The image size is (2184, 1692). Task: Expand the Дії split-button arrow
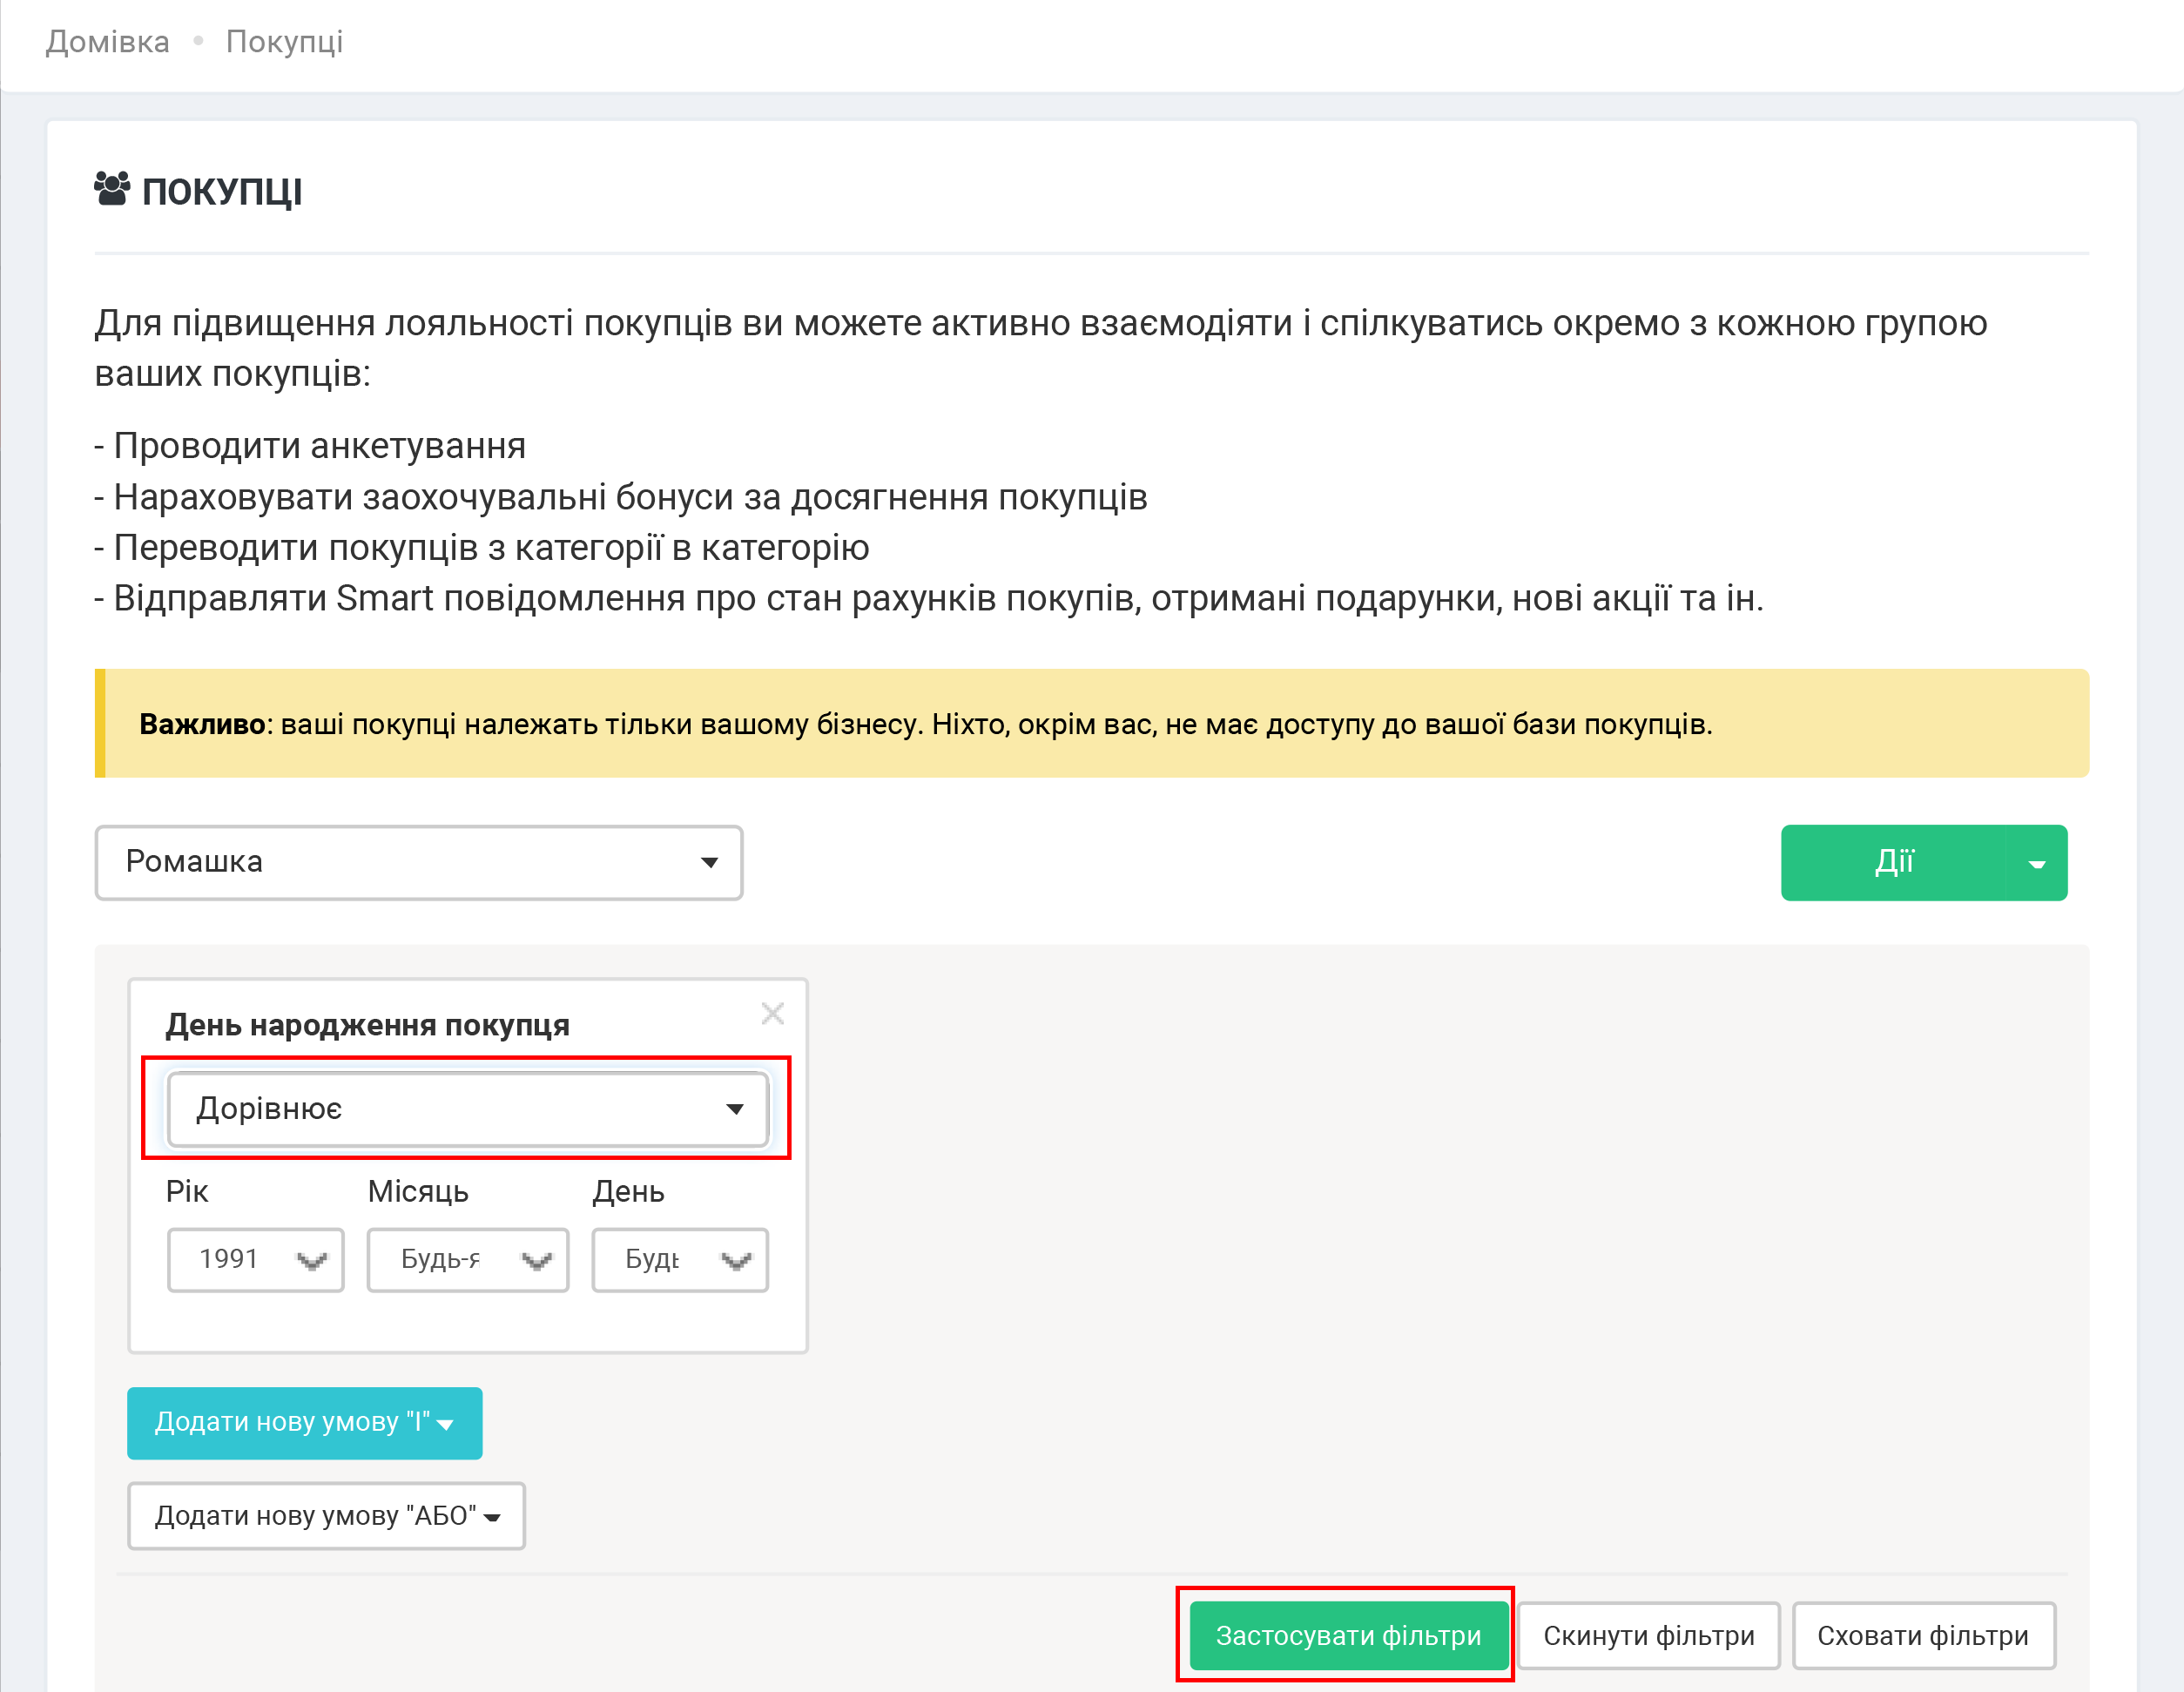point(2036,864)
